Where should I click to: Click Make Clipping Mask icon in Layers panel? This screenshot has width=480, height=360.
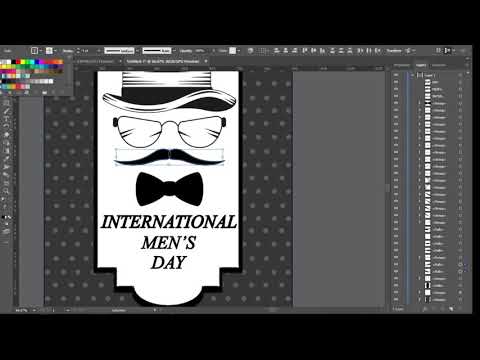point(433,309)
